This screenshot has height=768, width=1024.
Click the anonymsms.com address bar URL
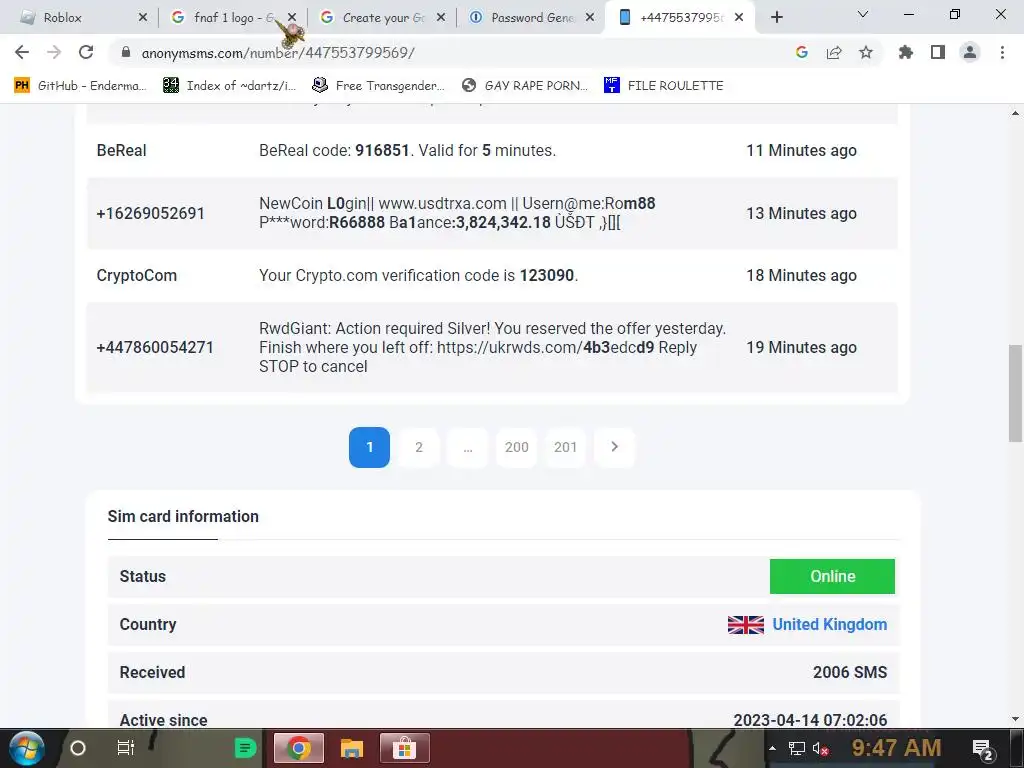[x=278, y=53]
